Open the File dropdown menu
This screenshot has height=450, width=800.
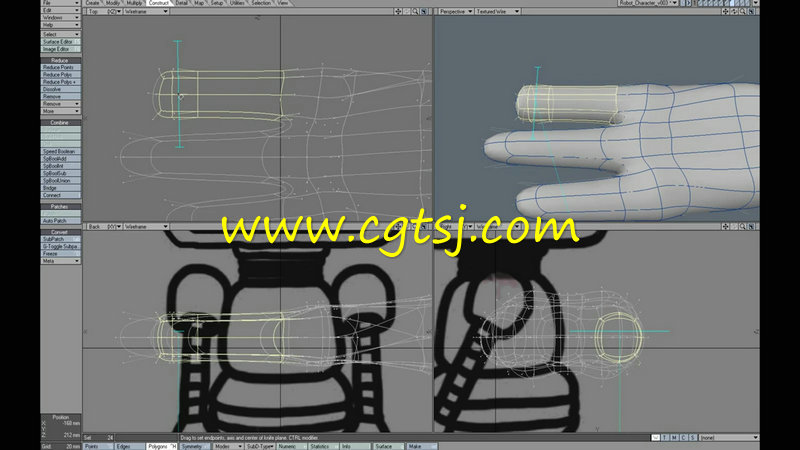click(x=61, y=3)
